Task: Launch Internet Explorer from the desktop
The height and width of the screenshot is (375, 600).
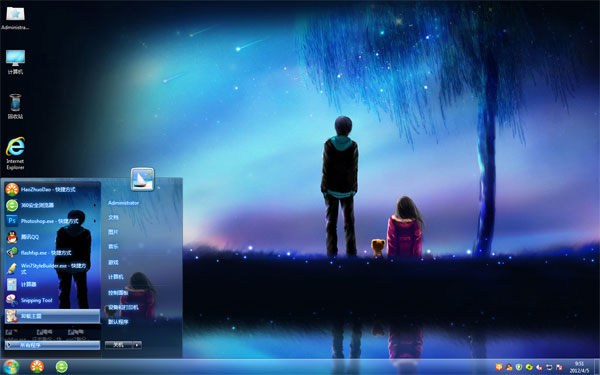Action: pyautogui.click(x=15, y=153)
